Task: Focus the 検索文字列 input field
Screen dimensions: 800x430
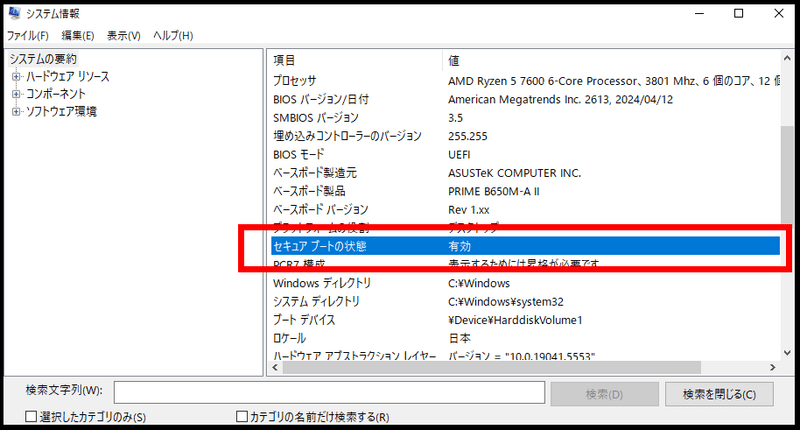Action: pos(329,392)
